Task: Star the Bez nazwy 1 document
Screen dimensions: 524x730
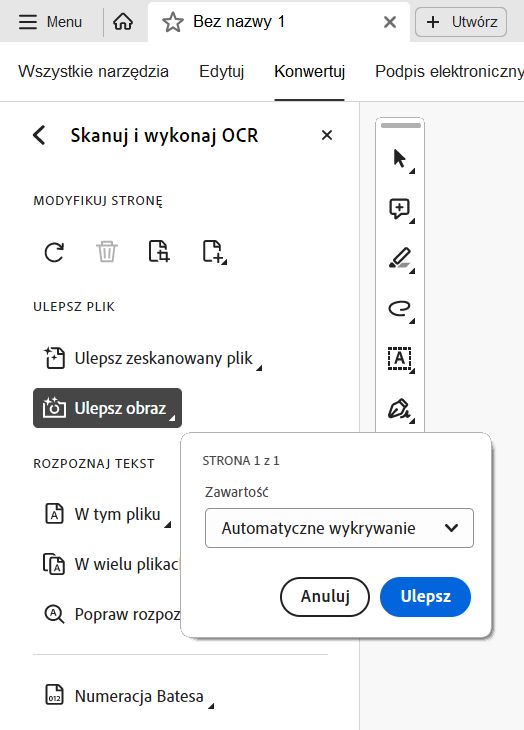Action: coord(173,22)
